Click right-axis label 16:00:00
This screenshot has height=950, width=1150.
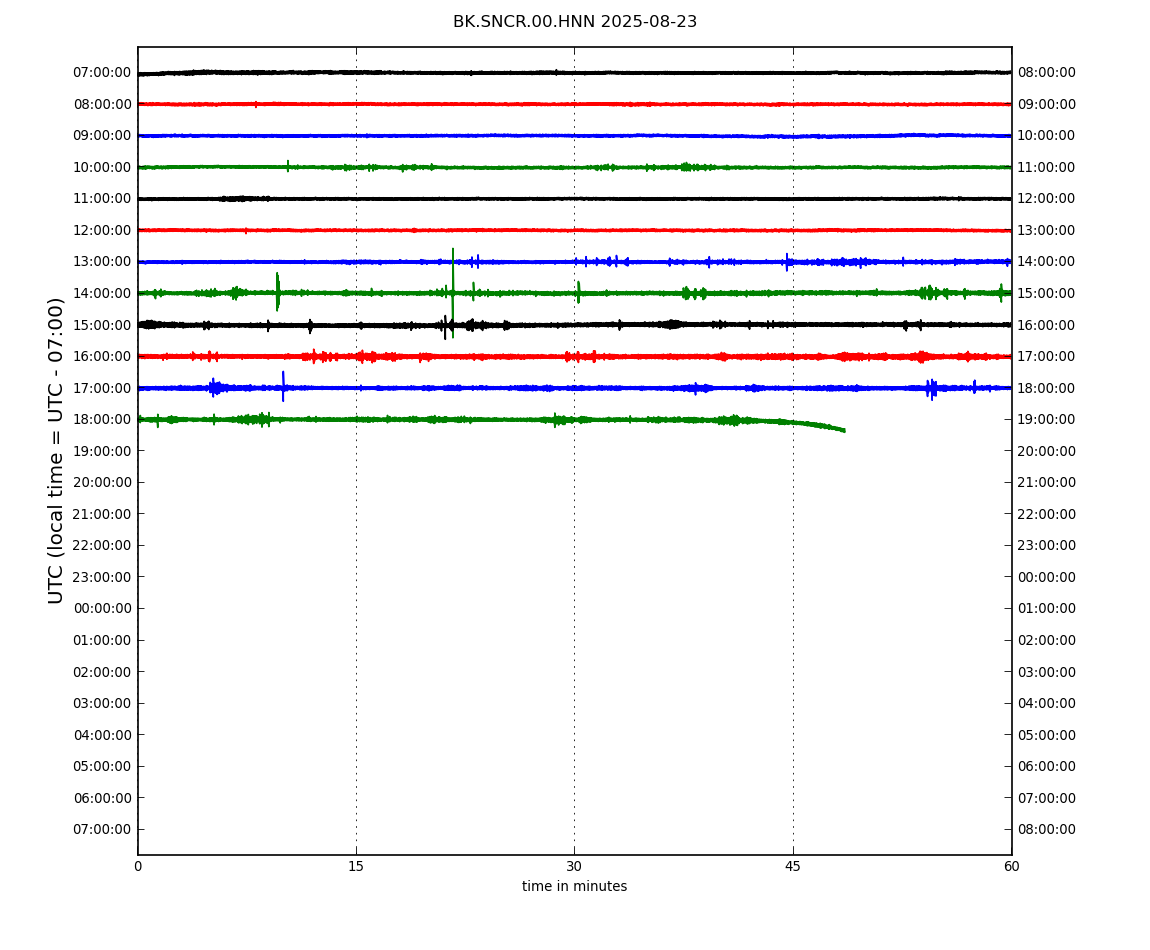pyautogui.click(x=1047, y=325)
